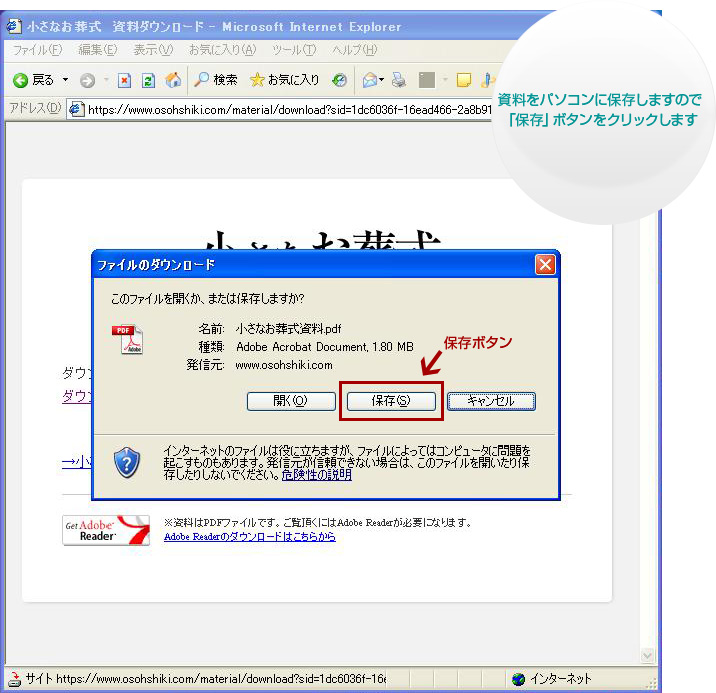
Task: Click the Print printer icon
Action: point(399,80)
